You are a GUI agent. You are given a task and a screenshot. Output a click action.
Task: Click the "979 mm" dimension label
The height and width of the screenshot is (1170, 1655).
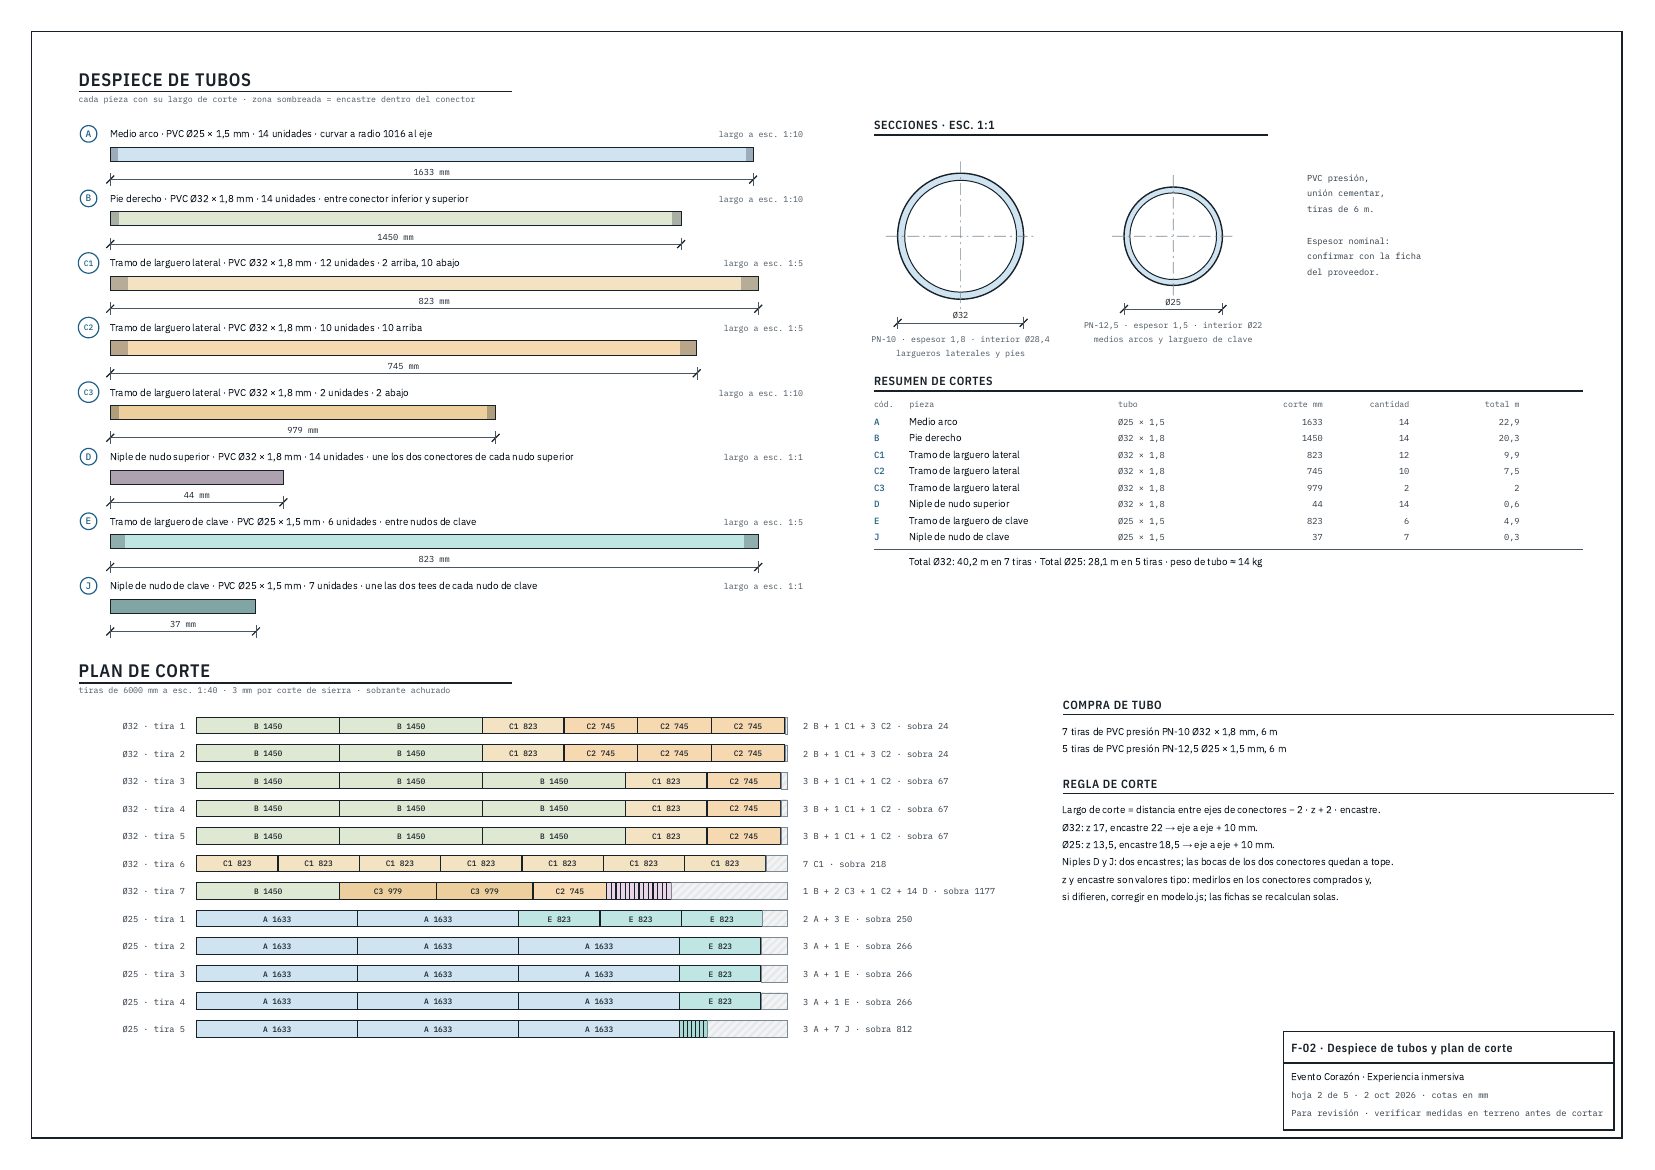pyautogui.click(x=302, y=430)
